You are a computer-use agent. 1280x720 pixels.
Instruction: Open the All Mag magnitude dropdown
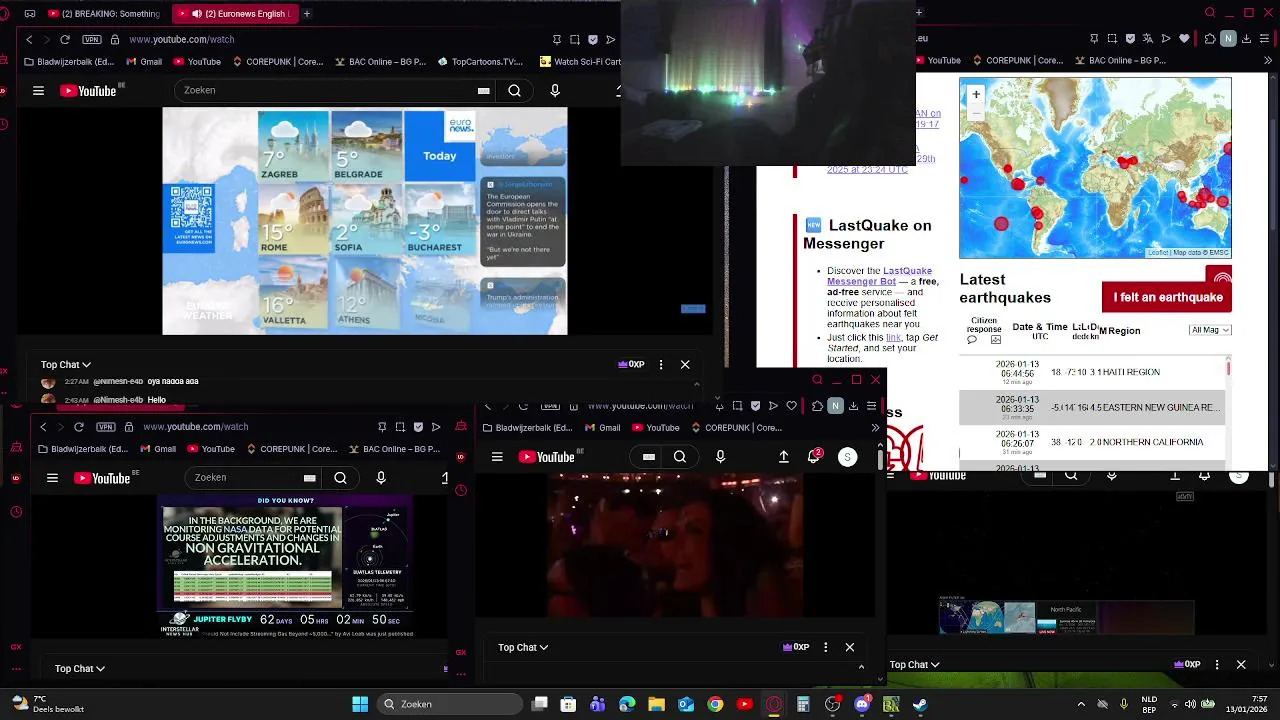coord(1210,330)
